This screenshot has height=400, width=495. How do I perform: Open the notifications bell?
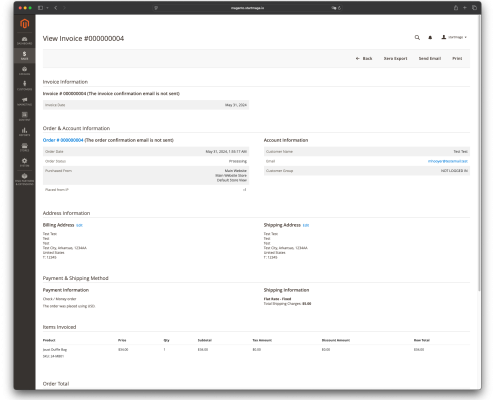(x=430, y=37)
